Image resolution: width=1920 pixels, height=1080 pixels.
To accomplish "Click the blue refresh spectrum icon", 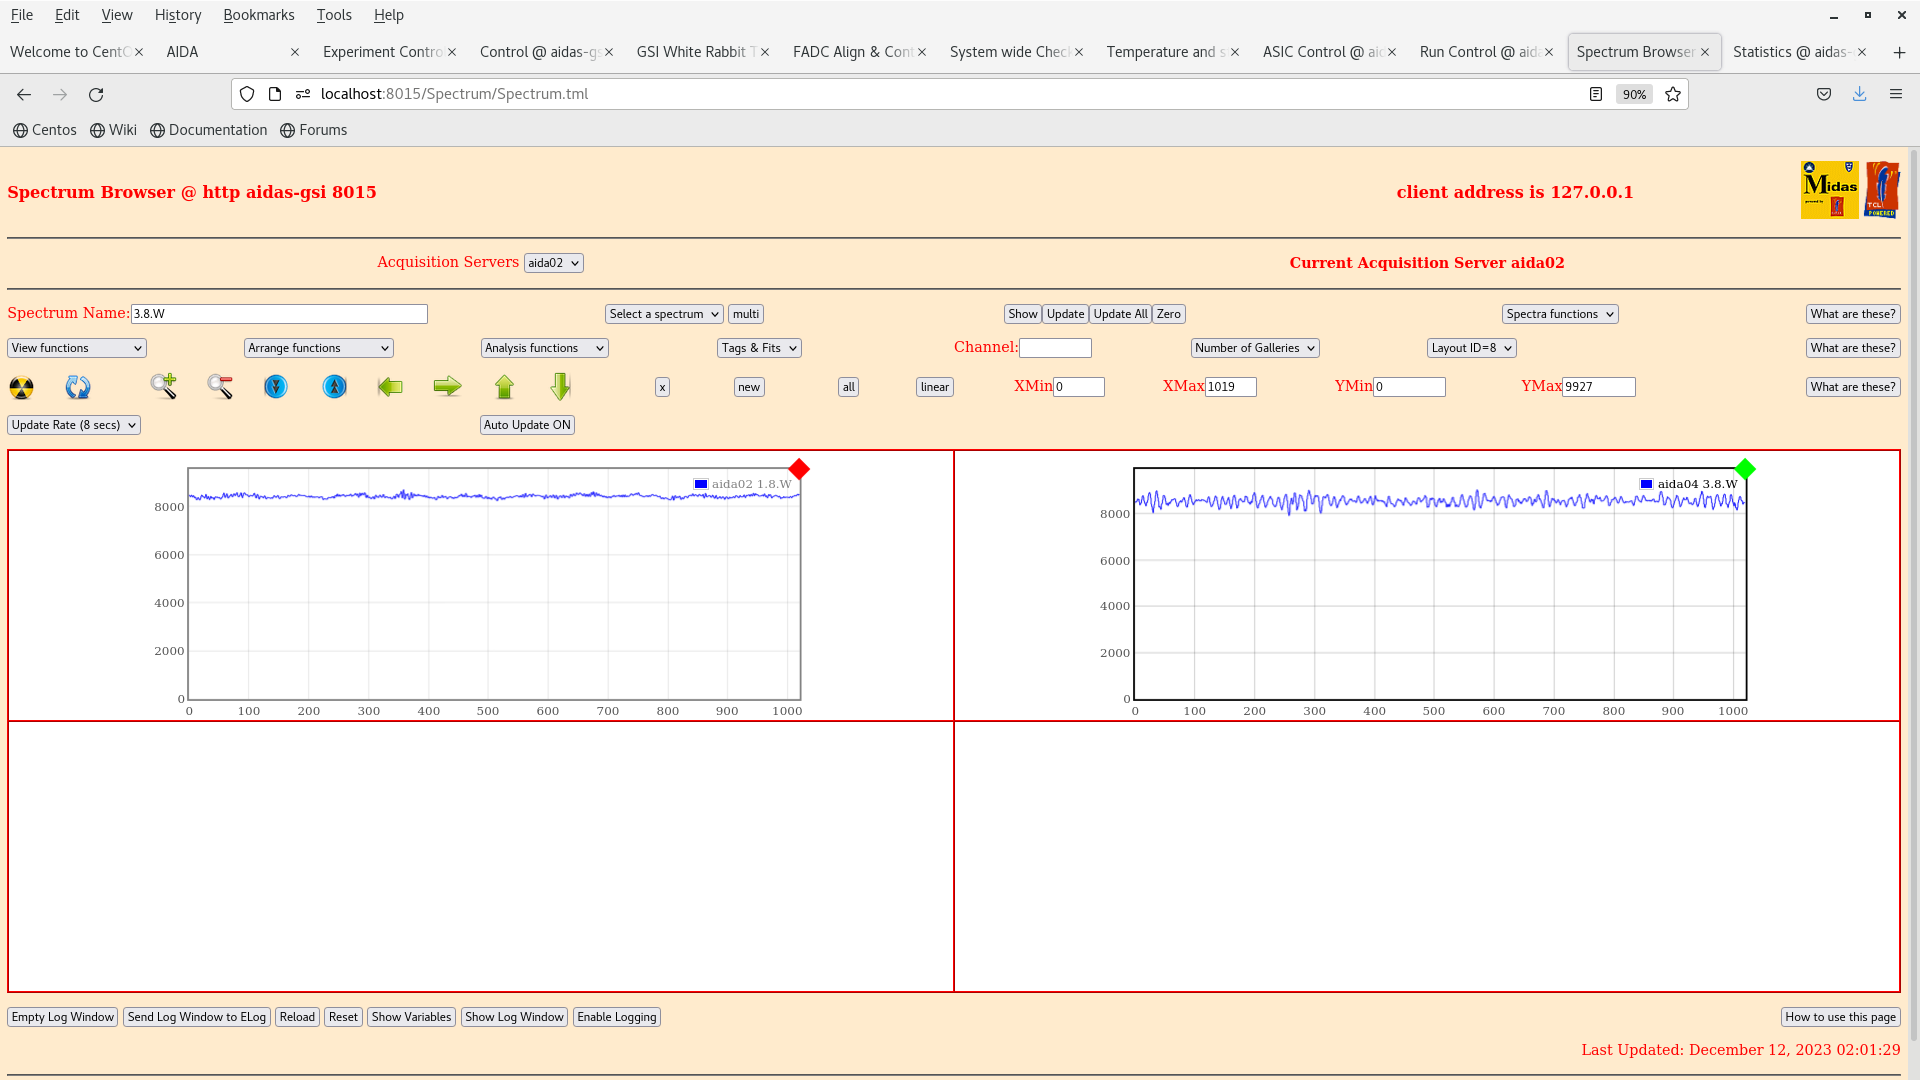I will [x=77, y=387].
